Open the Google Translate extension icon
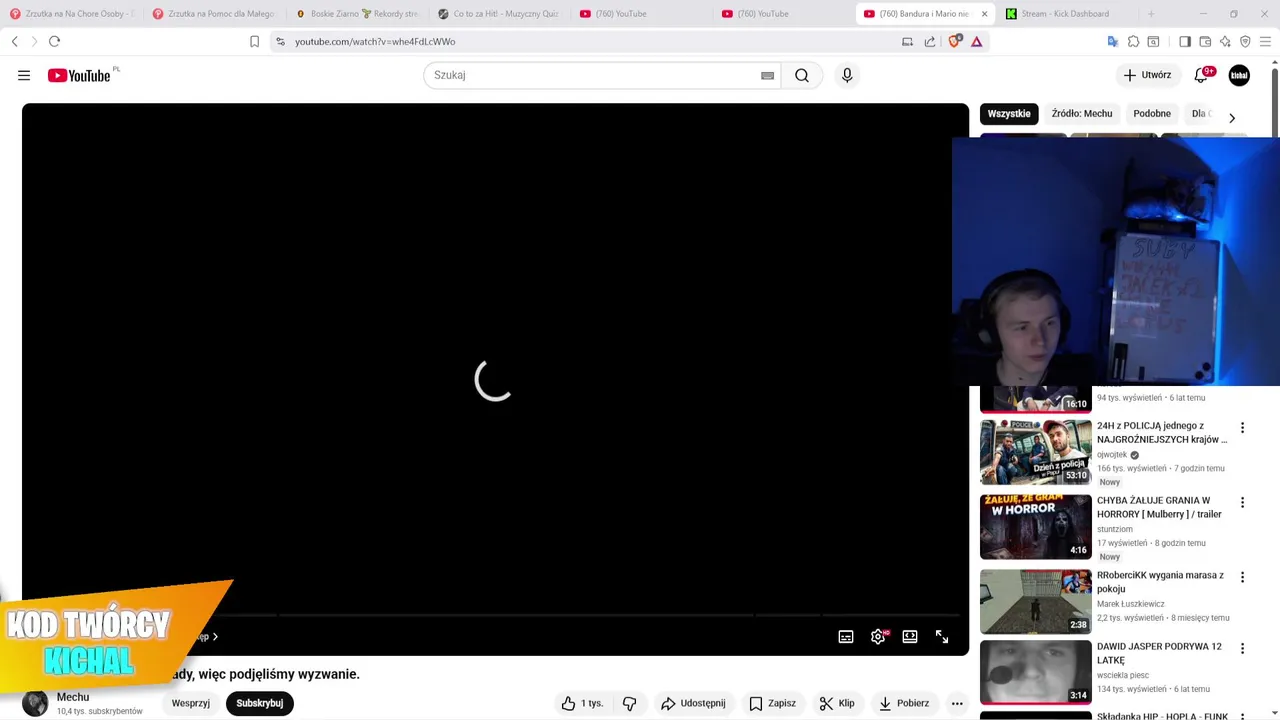This screenshot has width=1280, height=720. (x=1112, y=41)
